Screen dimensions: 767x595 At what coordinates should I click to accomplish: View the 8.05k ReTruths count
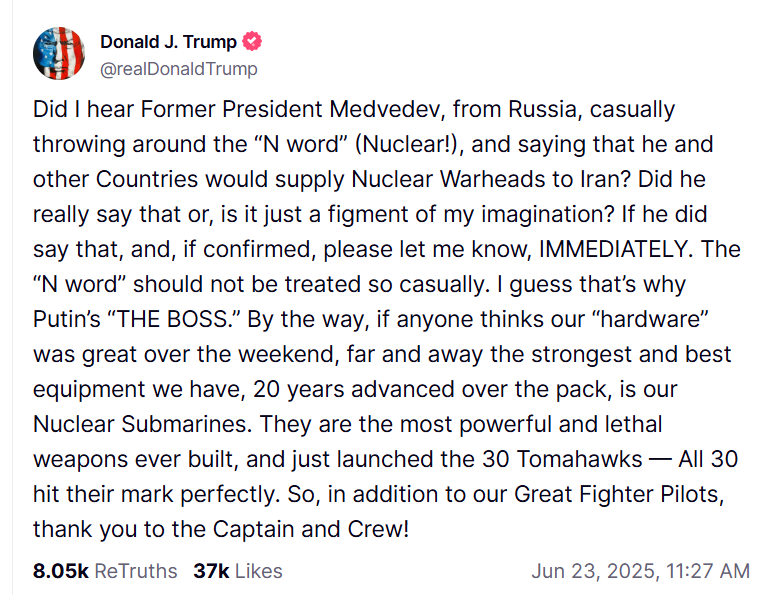61,571
